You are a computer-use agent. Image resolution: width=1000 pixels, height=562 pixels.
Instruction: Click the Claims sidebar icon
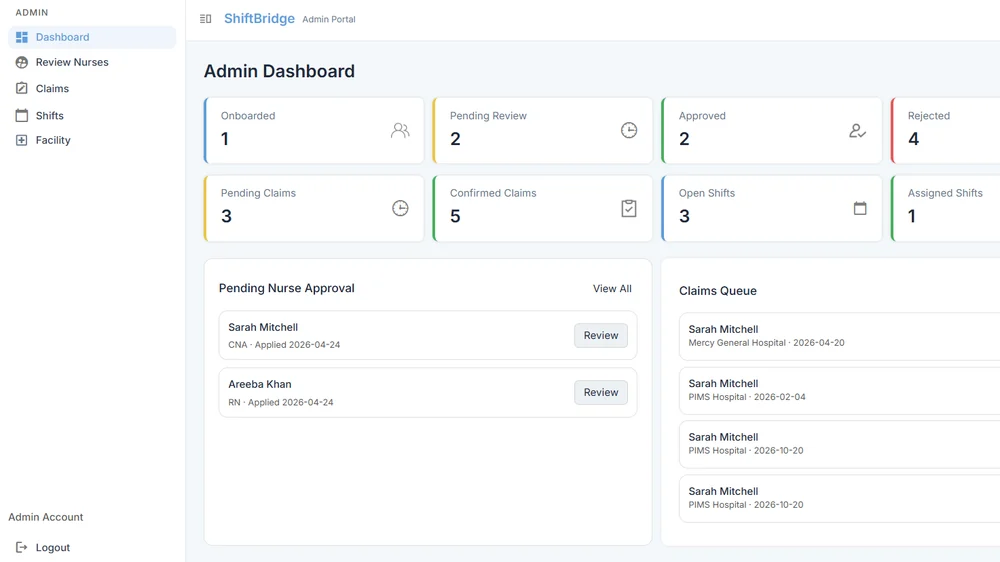tap(22, 88)
